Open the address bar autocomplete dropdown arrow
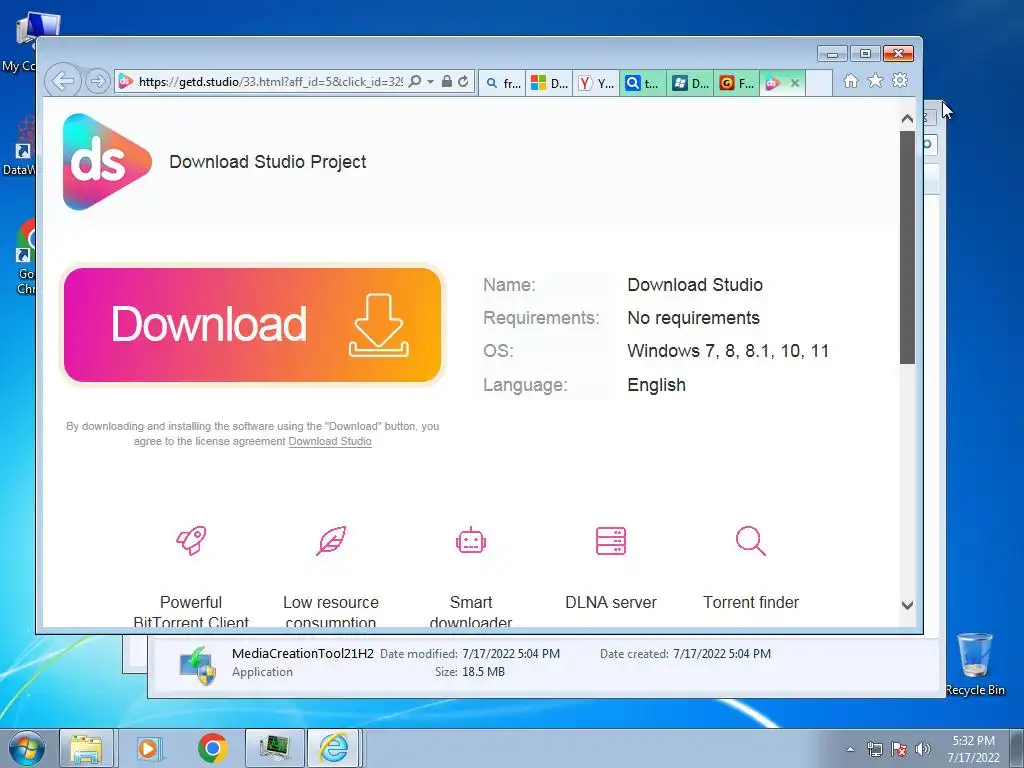Image resolution: width=1024 pixels, height=768 pixels. pyautogui.click(x=430, y=82)
